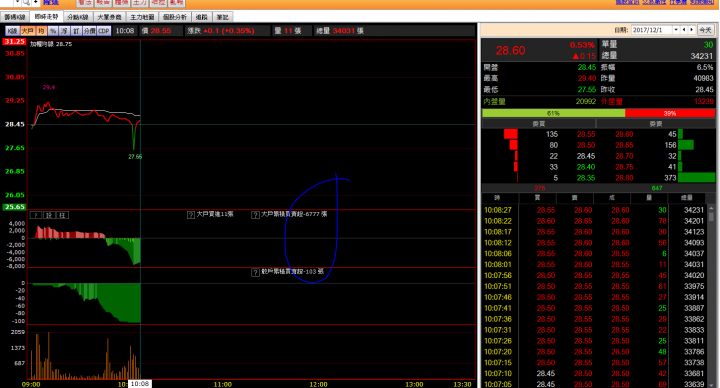Go to previous date with left arrow
The width and height of the screenshot is (720, 388).
(684, 30)
